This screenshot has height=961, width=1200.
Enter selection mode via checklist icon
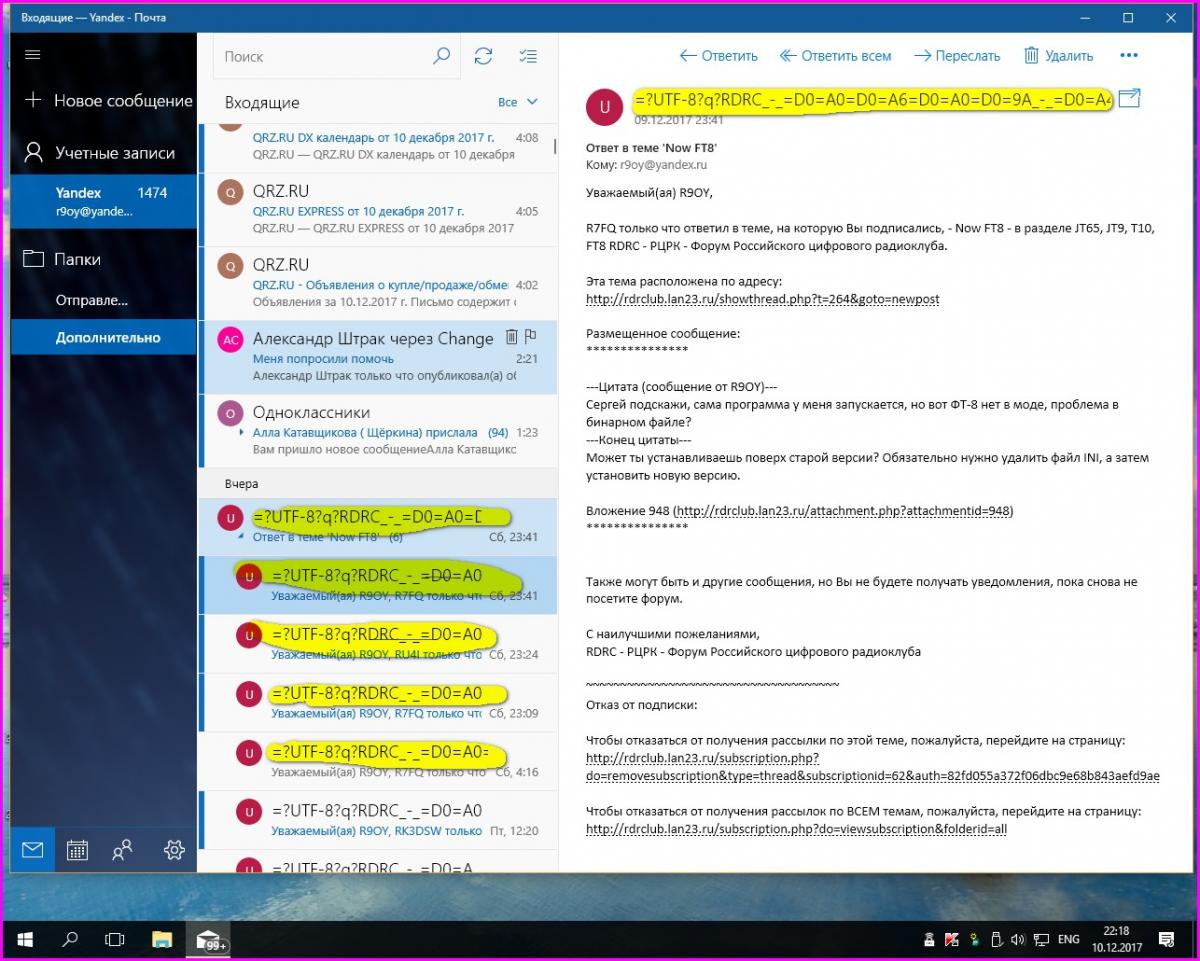coord(529,57)
